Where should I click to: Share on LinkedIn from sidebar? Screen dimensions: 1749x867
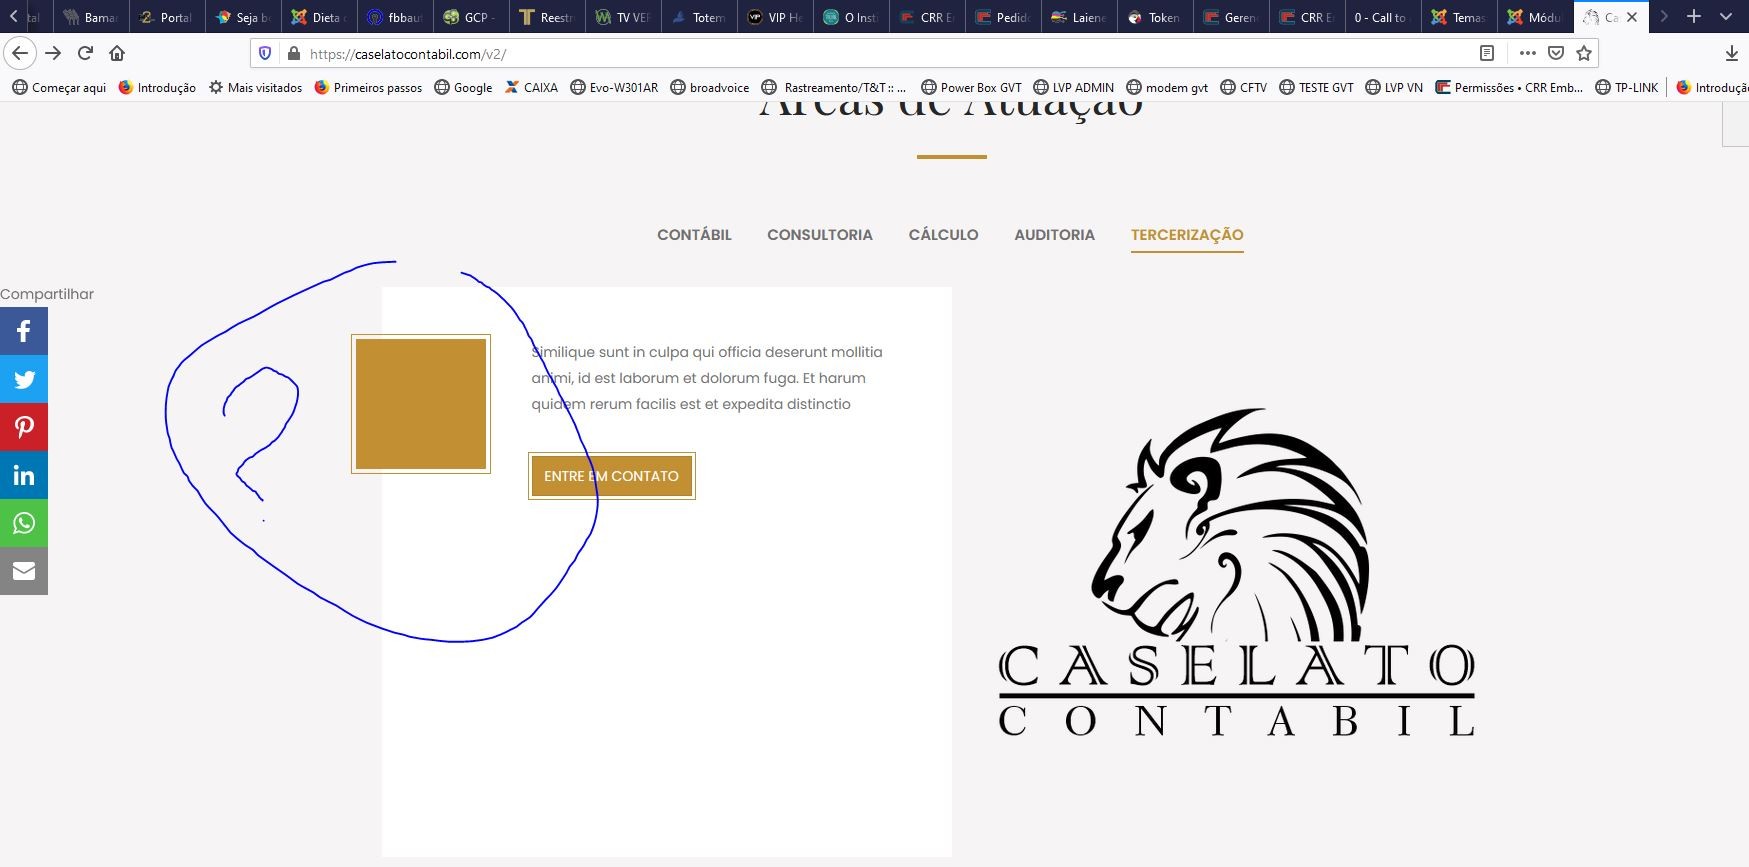point(24,475)
